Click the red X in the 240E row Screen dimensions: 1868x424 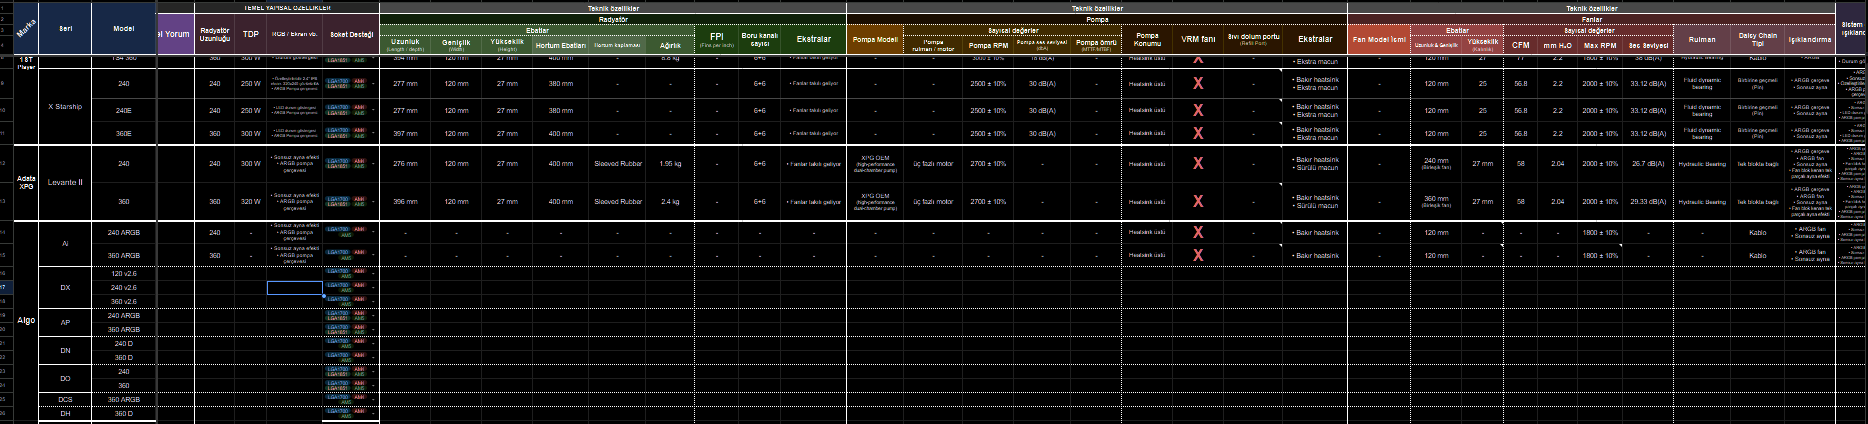(1198, 110)
